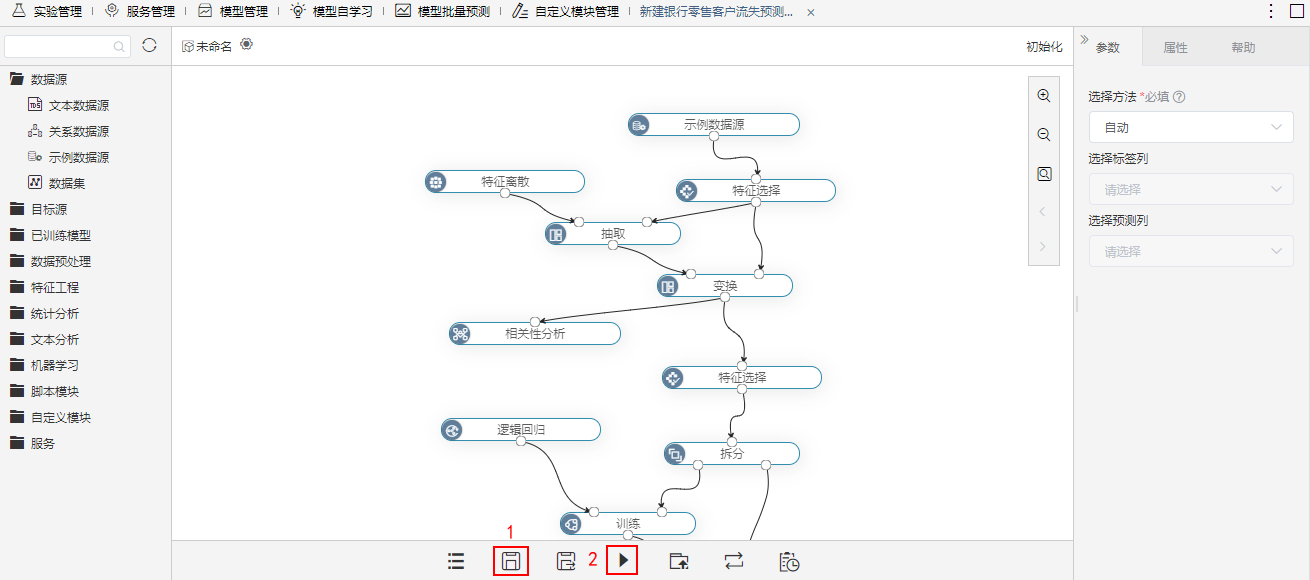Select the 特征离散 node on the canvas
The width and height of the screenshot is (1310, 580).
pos(504,181)
